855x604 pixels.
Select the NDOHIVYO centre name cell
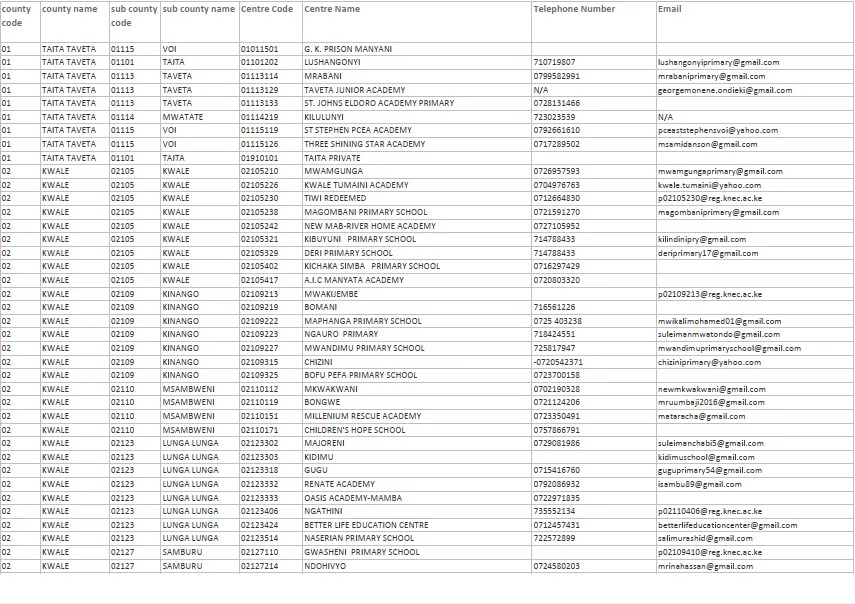325,566
